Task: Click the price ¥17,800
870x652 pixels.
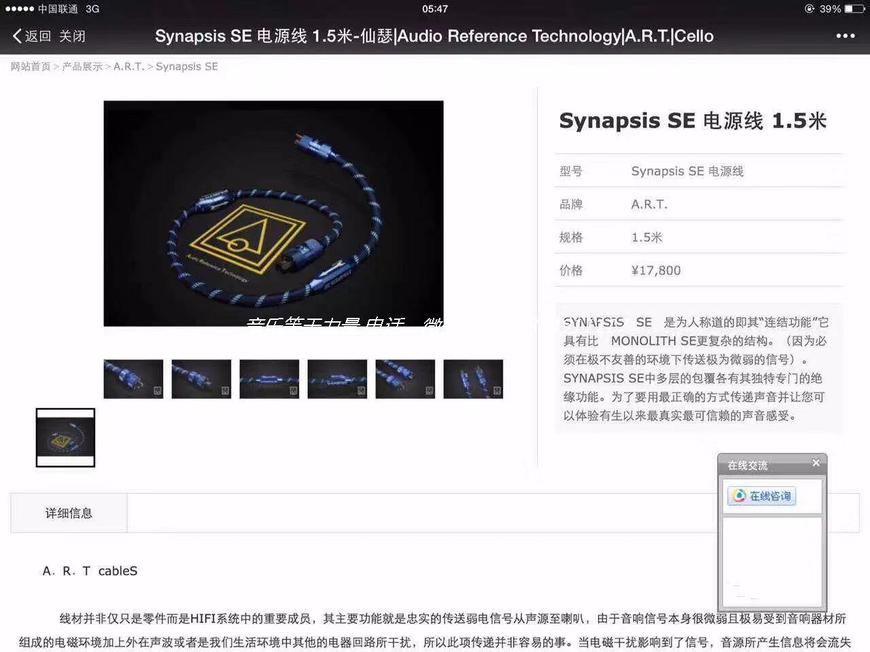Action: tap(656, 271)
